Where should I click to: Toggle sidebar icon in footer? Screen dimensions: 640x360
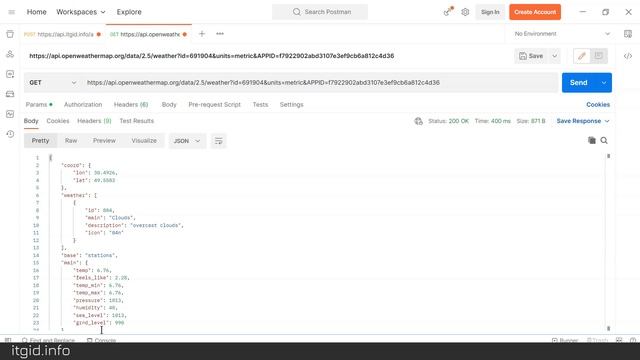tap(8, 340)
